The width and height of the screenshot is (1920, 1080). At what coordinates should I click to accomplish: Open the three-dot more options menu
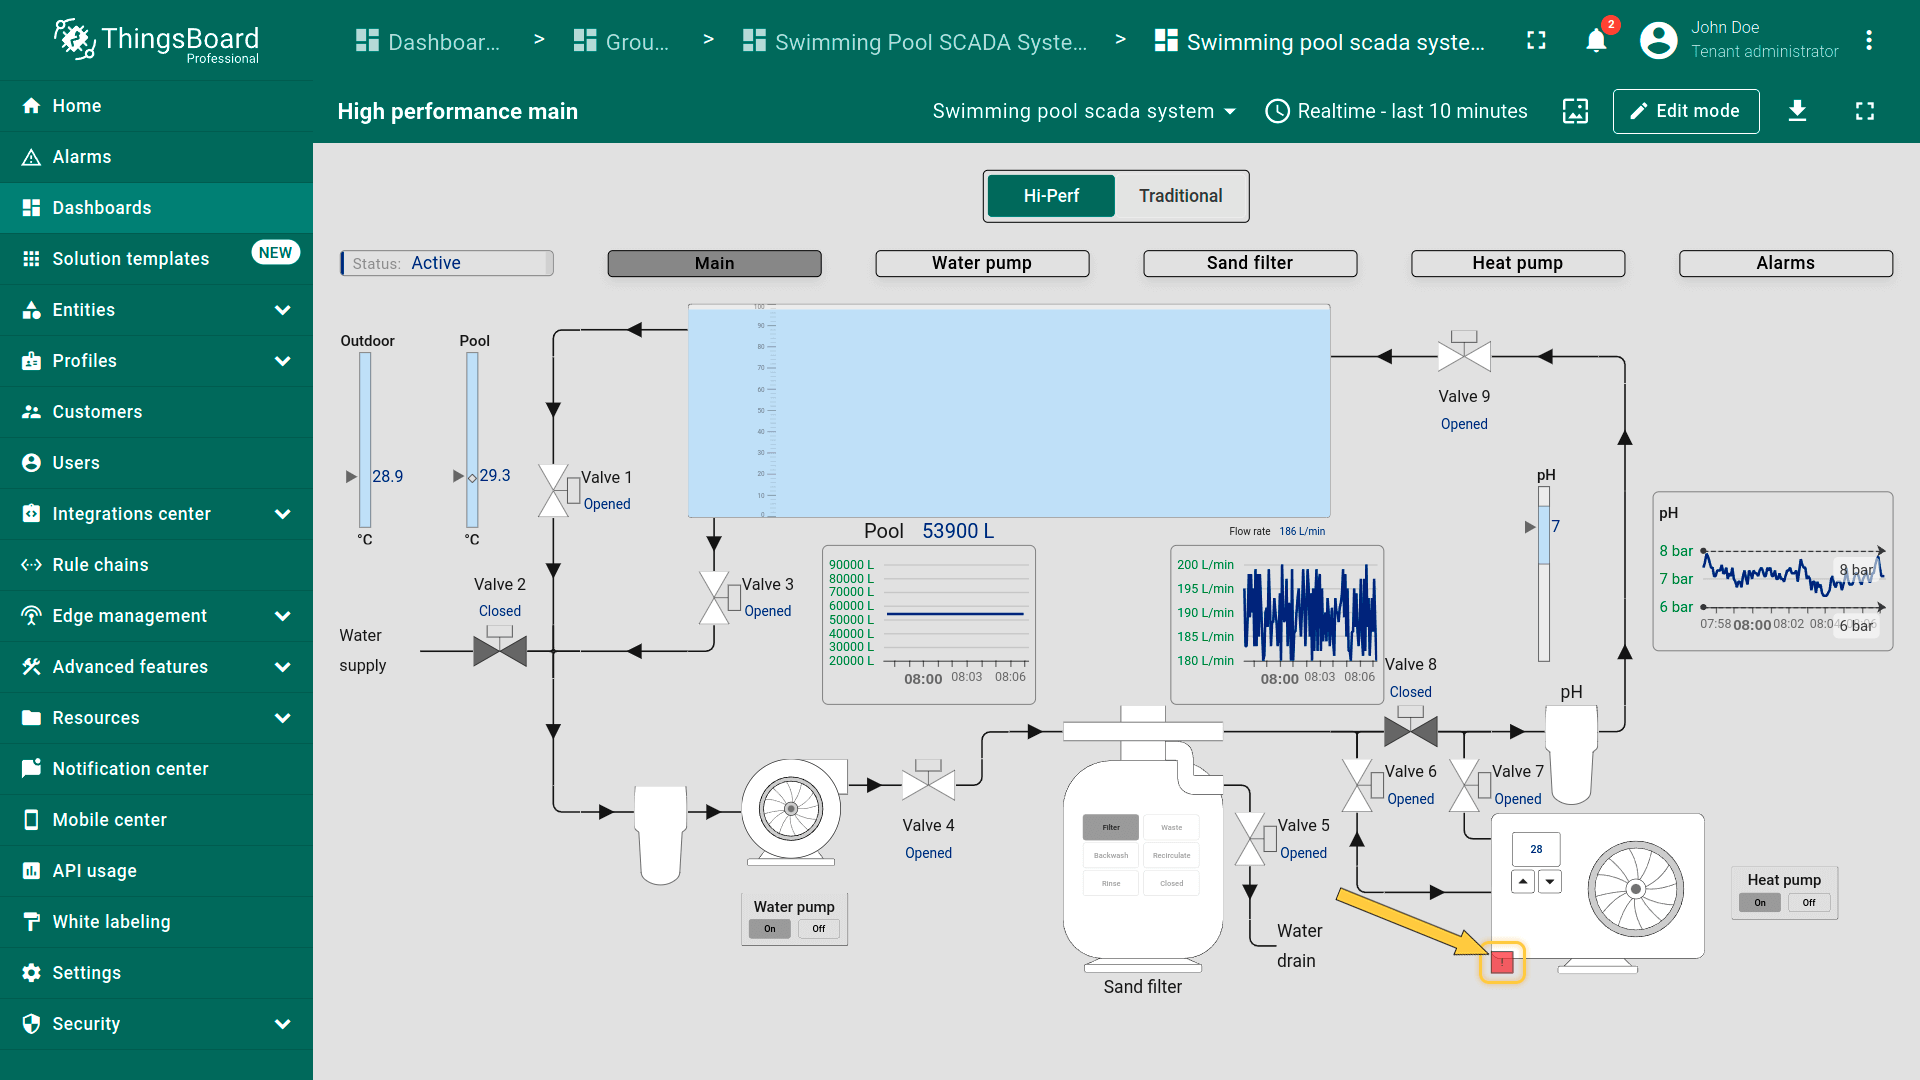pos(1868,41)
